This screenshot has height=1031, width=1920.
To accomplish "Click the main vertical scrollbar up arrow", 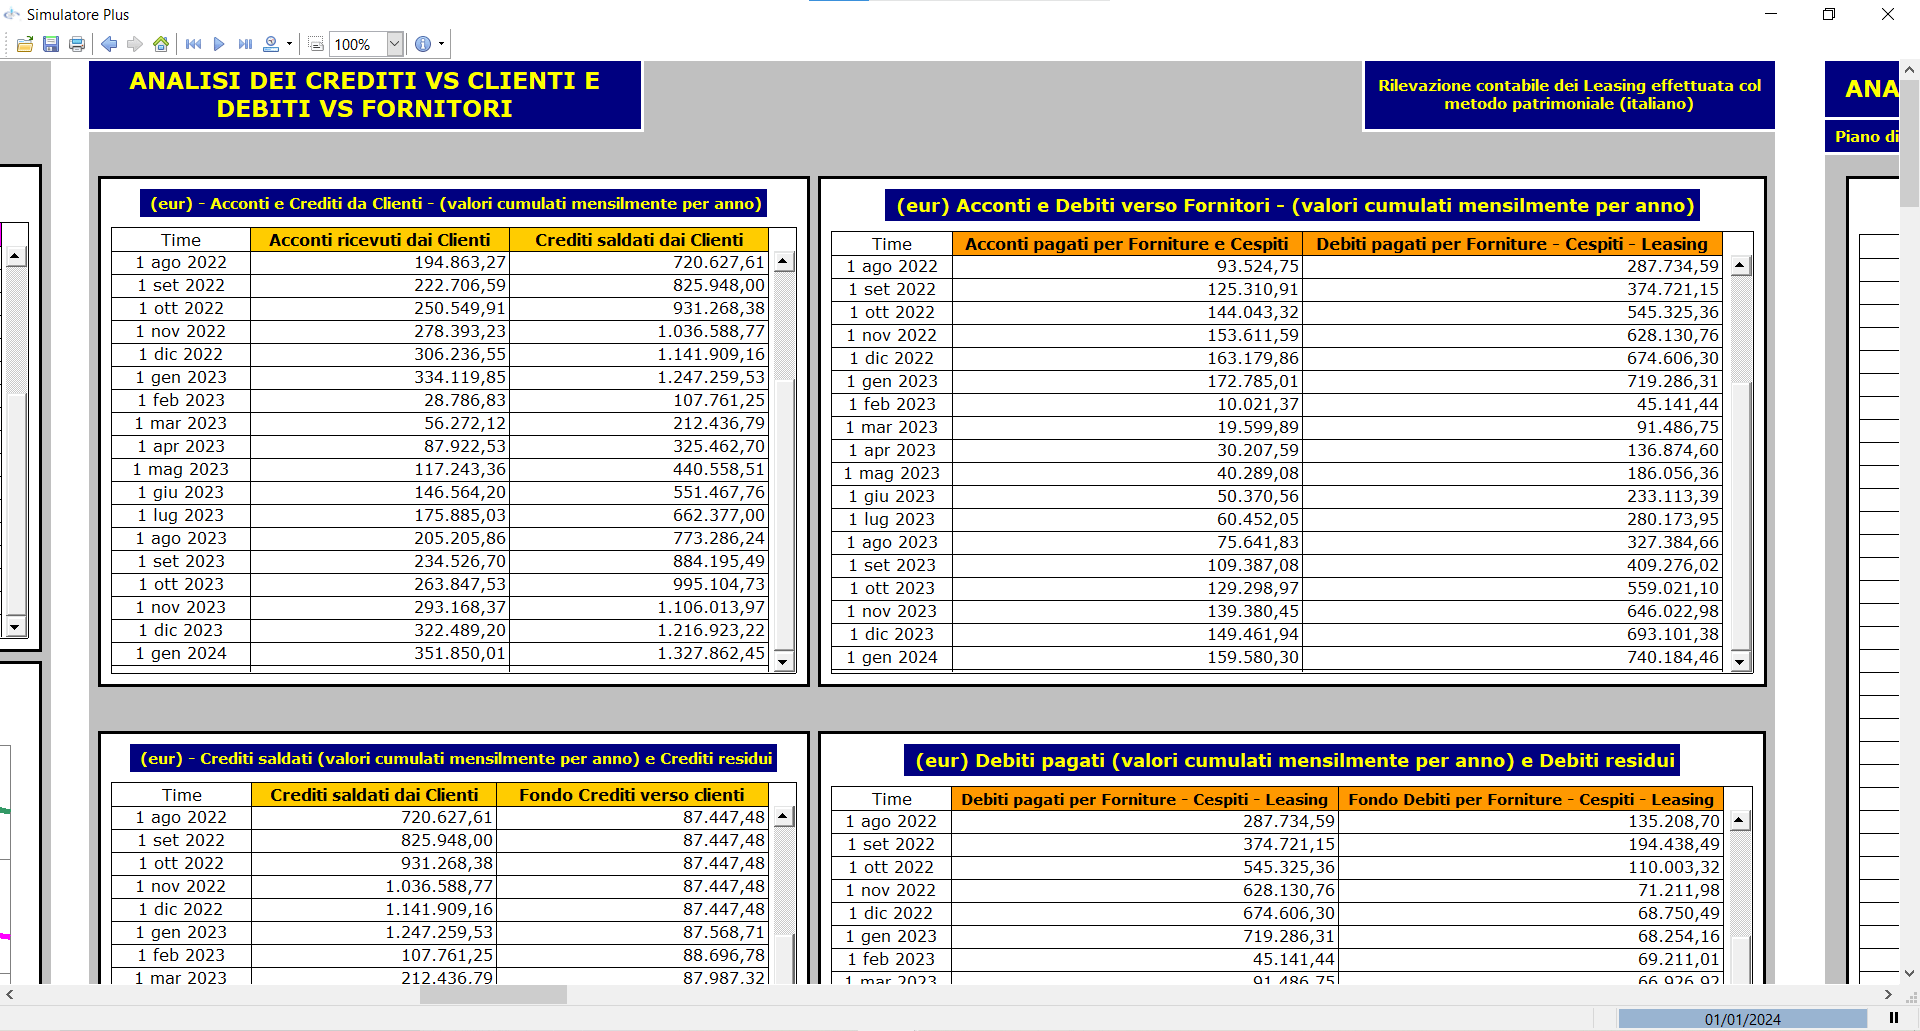I will click(x=1910, y=70).
